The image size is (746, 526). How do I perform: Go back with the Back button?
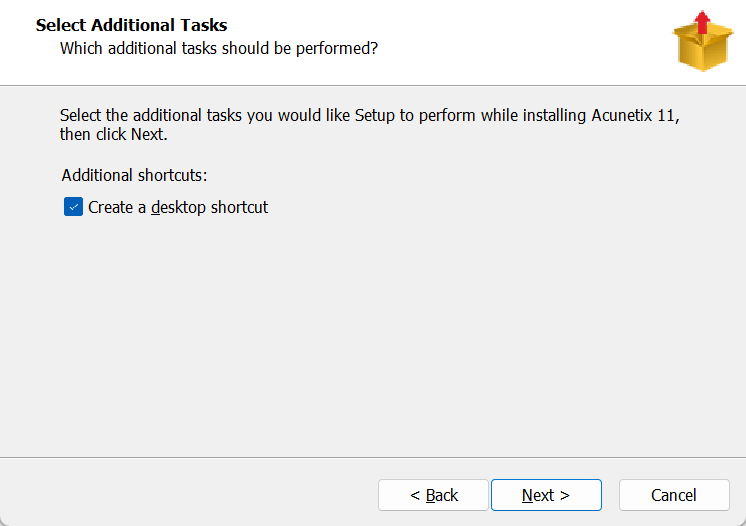point(433,495)
